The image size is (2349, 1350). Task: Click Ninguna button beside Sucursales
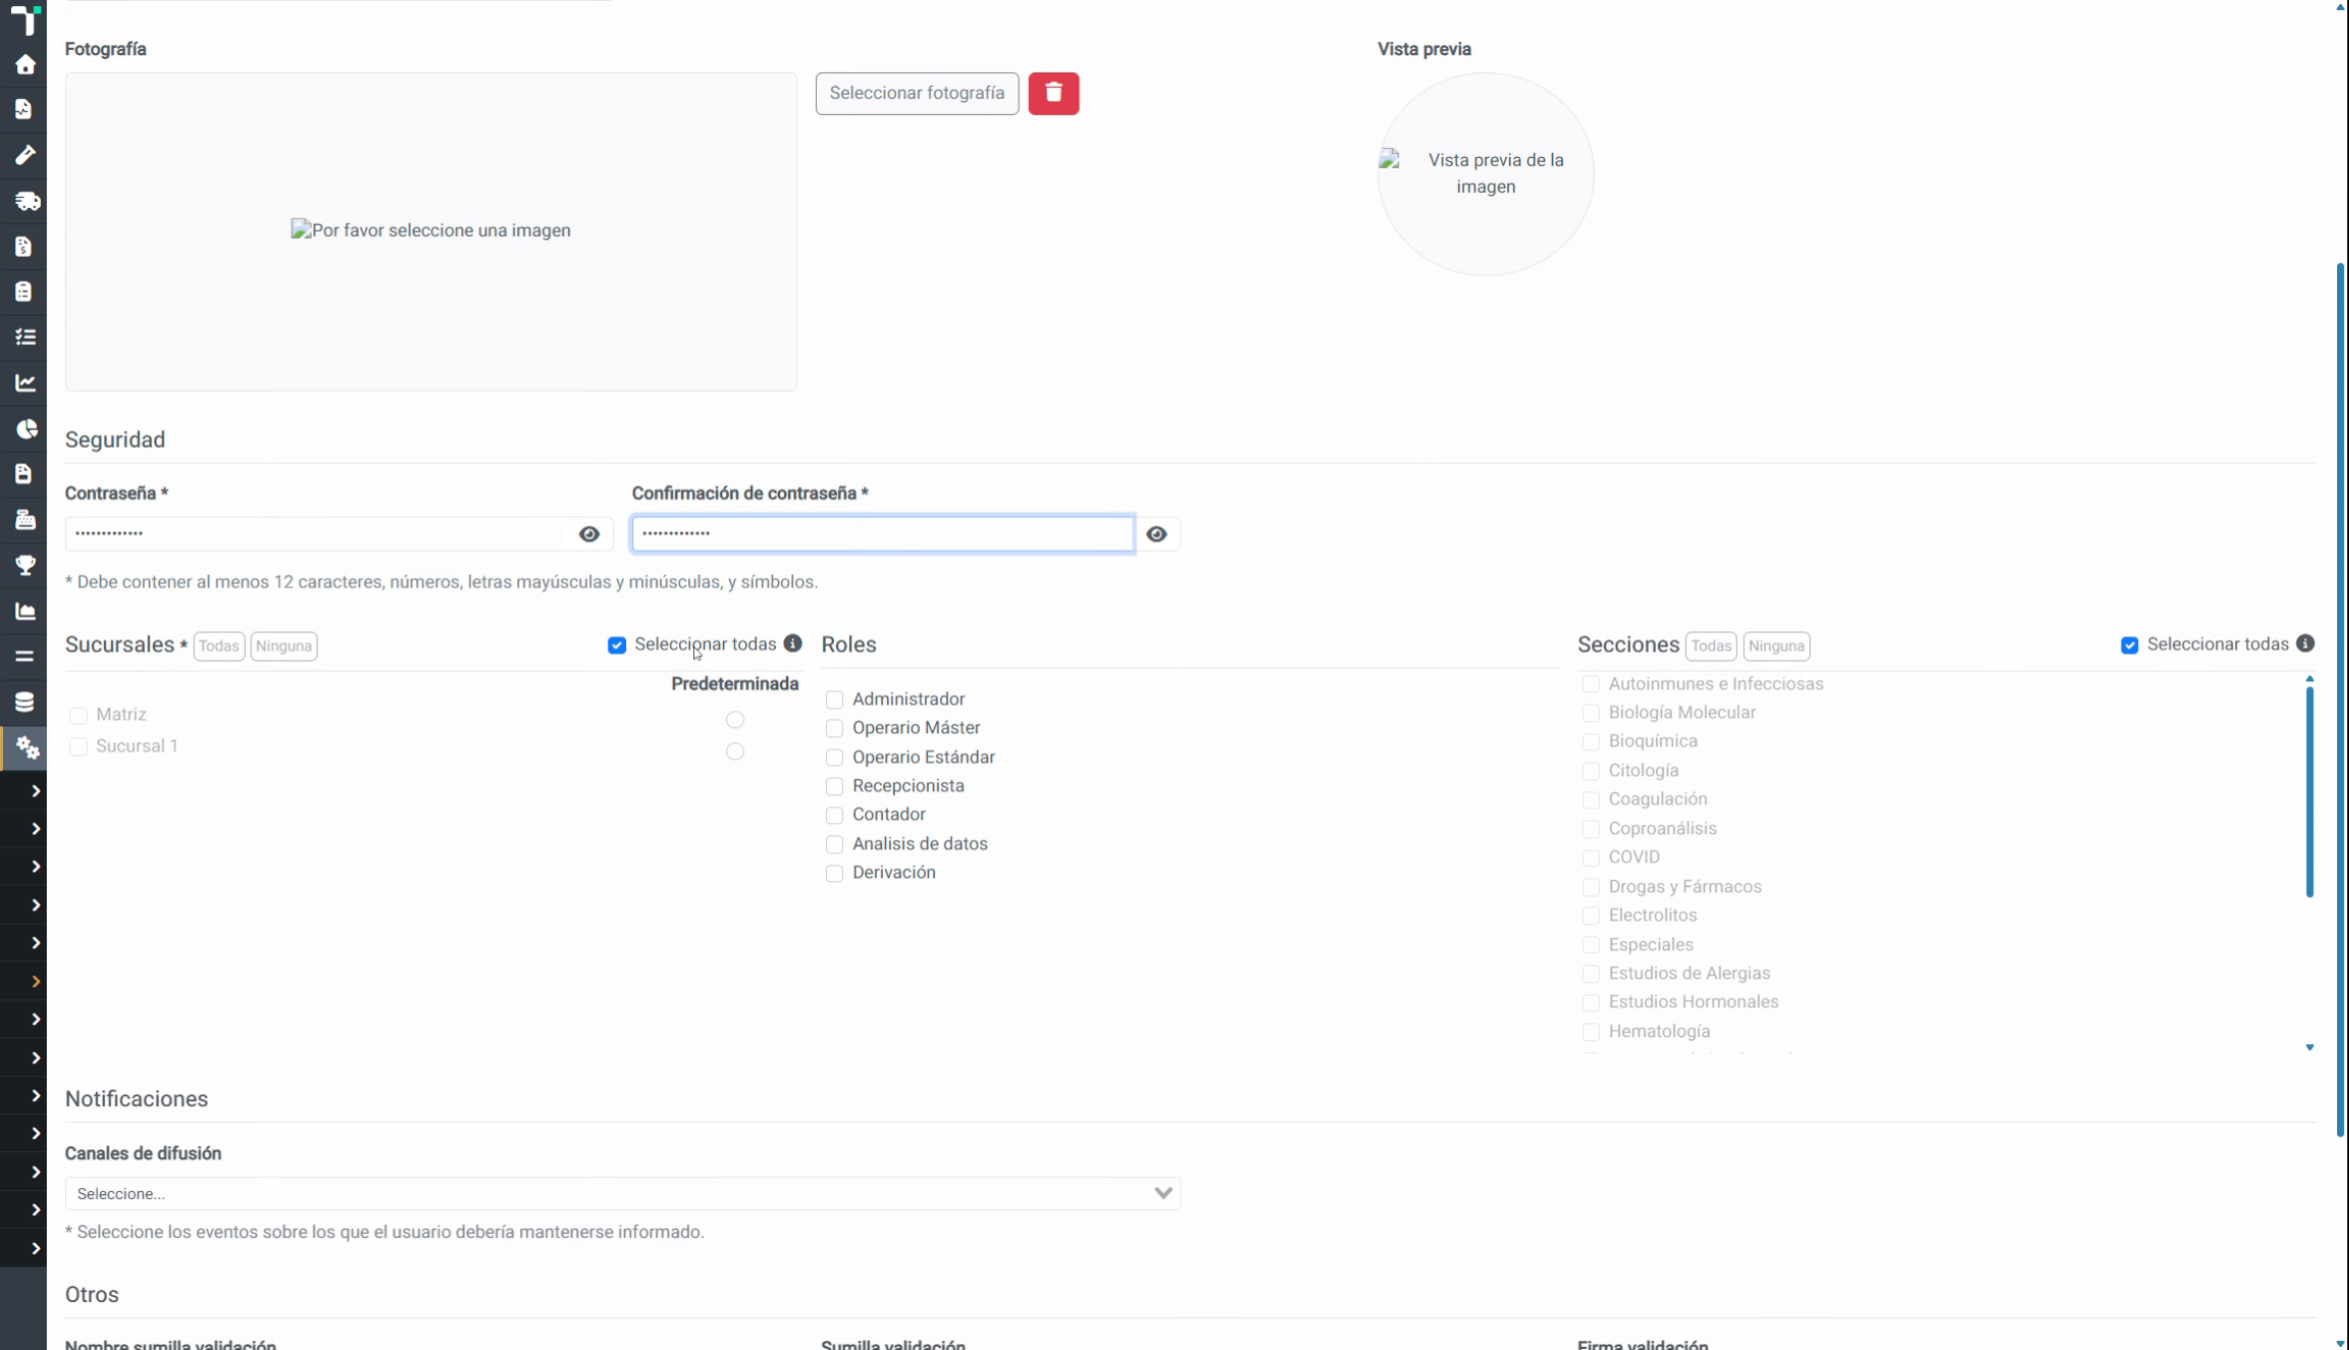pos(283,646)
